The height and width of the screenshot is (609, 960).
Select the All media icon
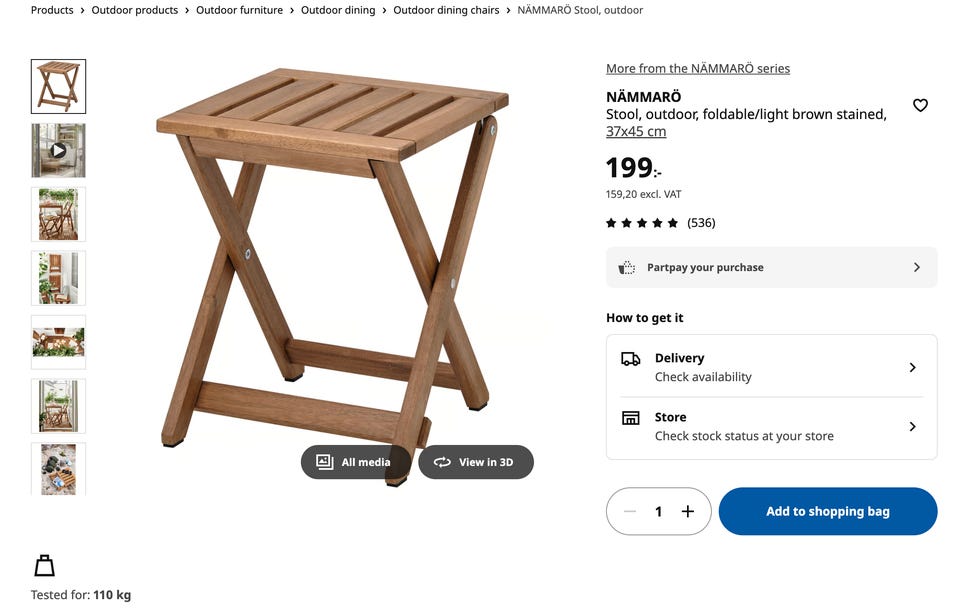323,461
